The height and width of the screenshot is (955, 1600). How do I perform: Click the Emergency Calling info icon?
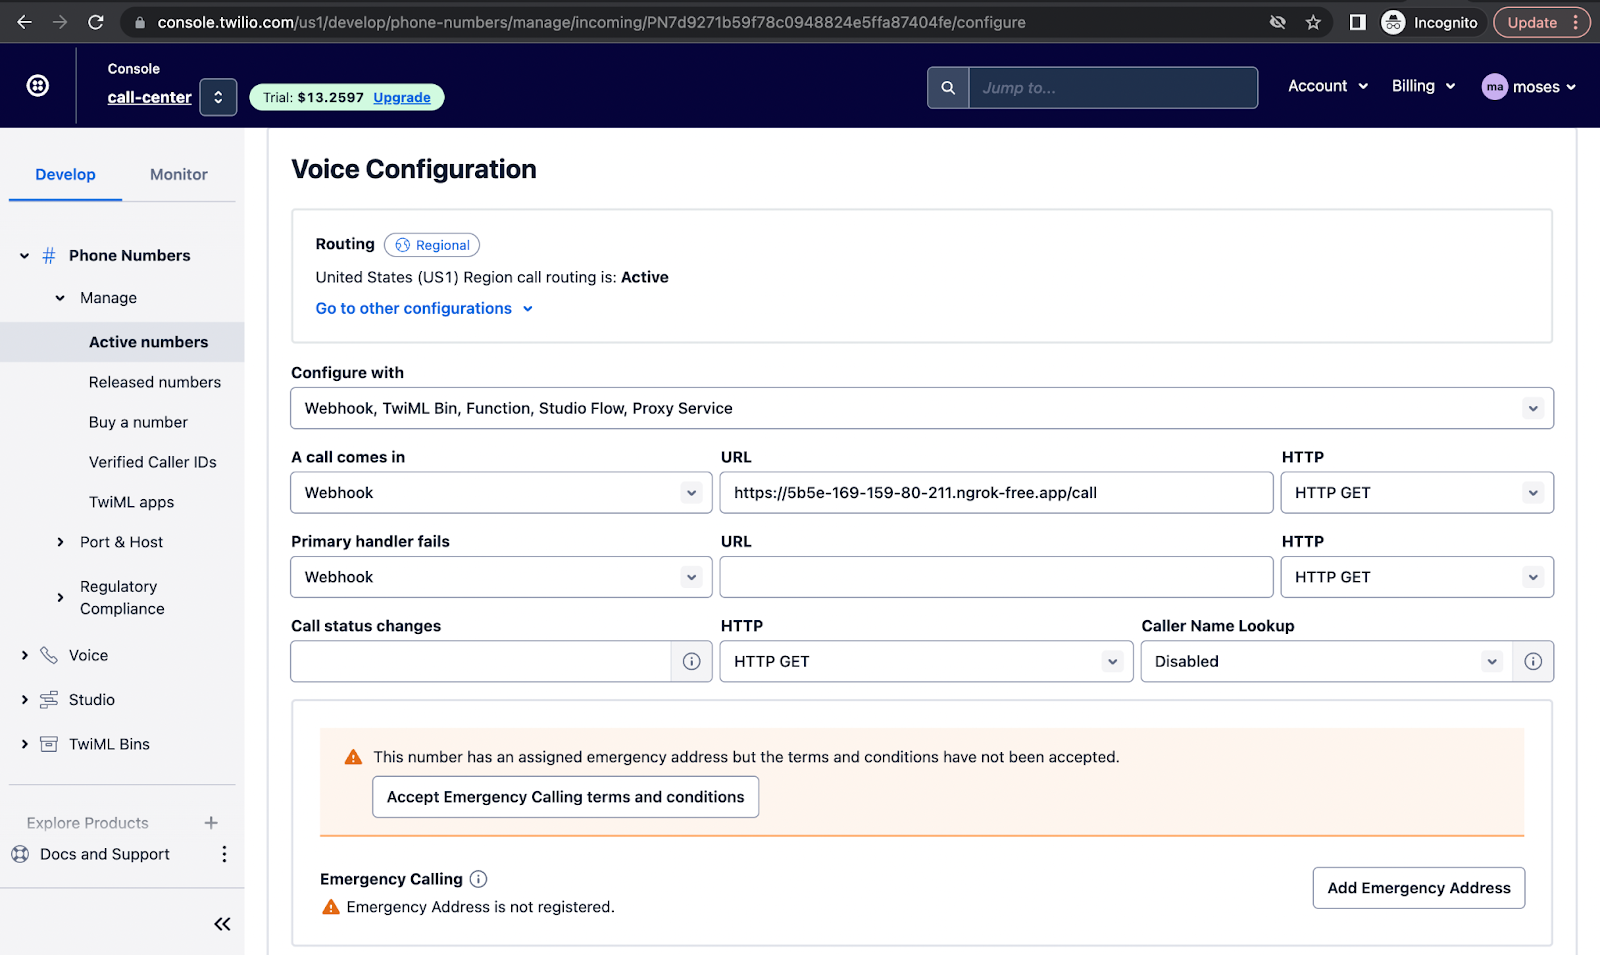tap(478, 879)
